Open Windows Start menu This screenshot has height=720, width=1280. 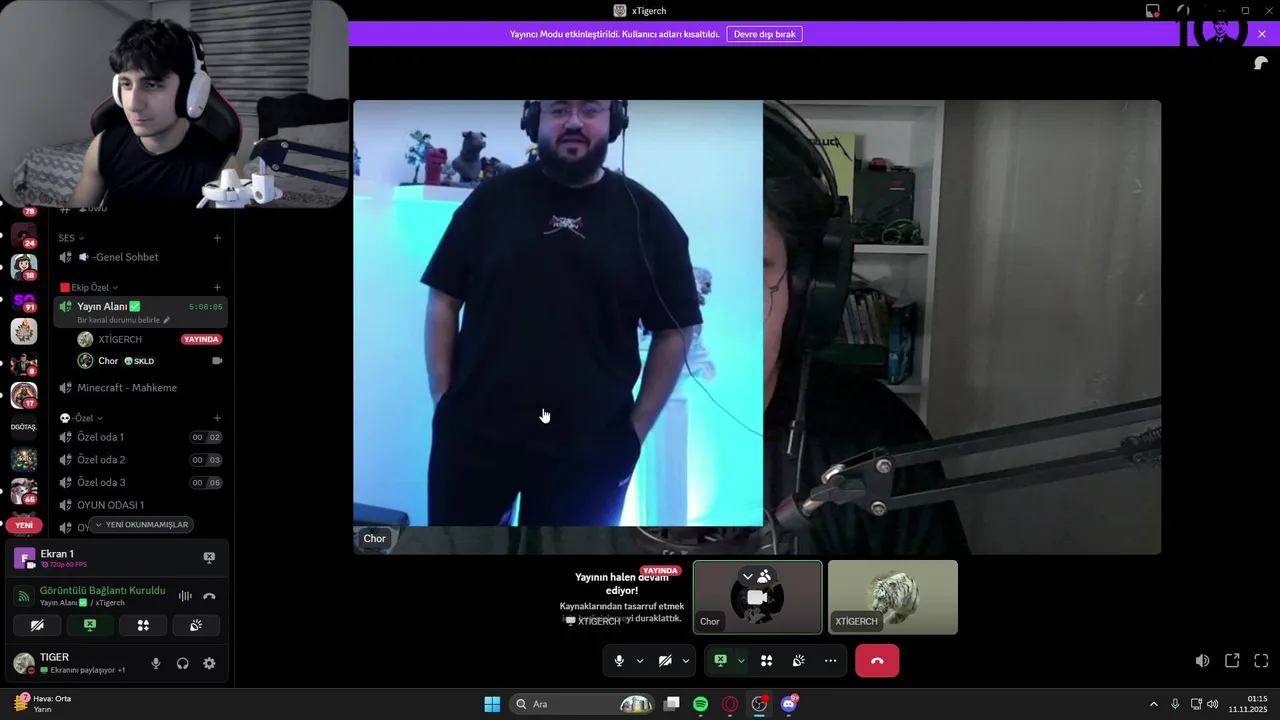point(492,704)
